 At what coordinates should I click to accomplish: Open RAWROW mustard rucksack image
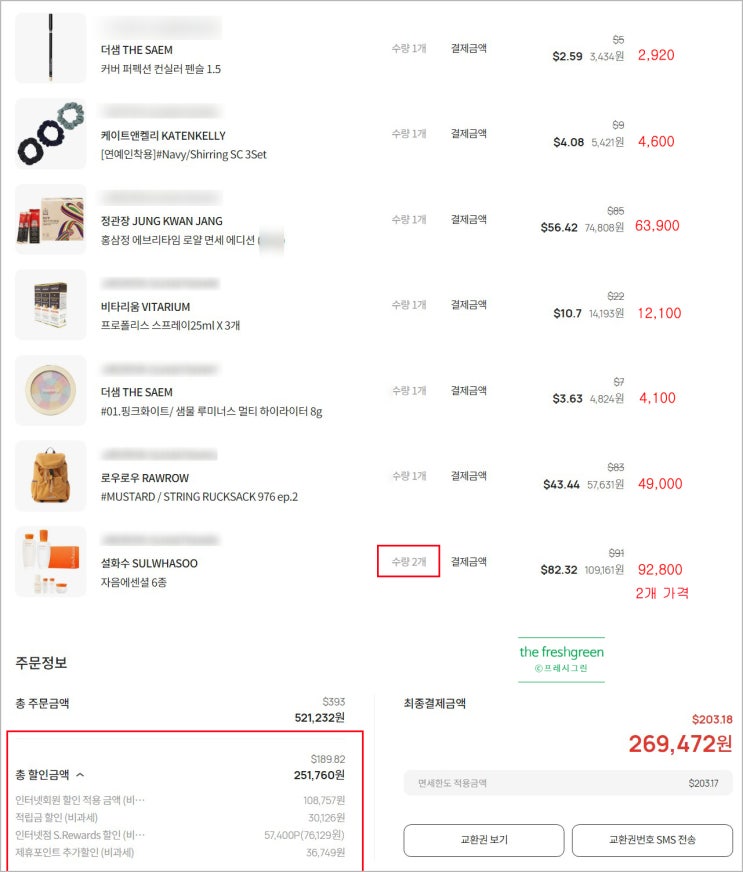click(51, 476)
